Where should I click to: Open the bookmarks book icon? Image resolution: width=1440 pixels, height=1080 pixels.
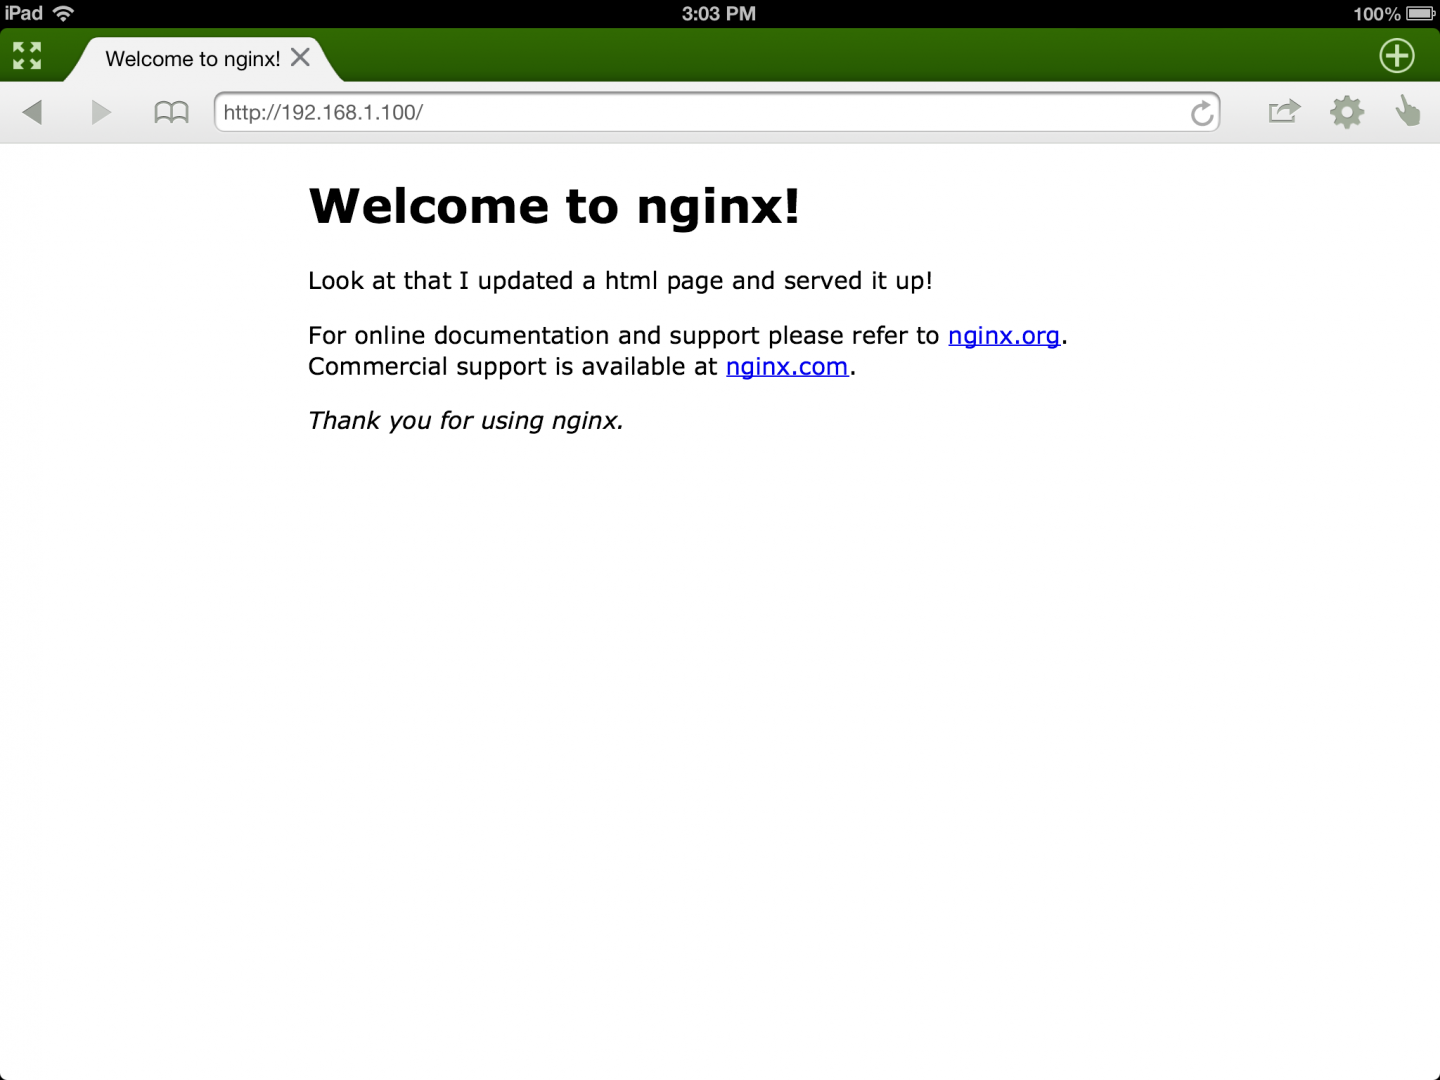coord(171,112)
